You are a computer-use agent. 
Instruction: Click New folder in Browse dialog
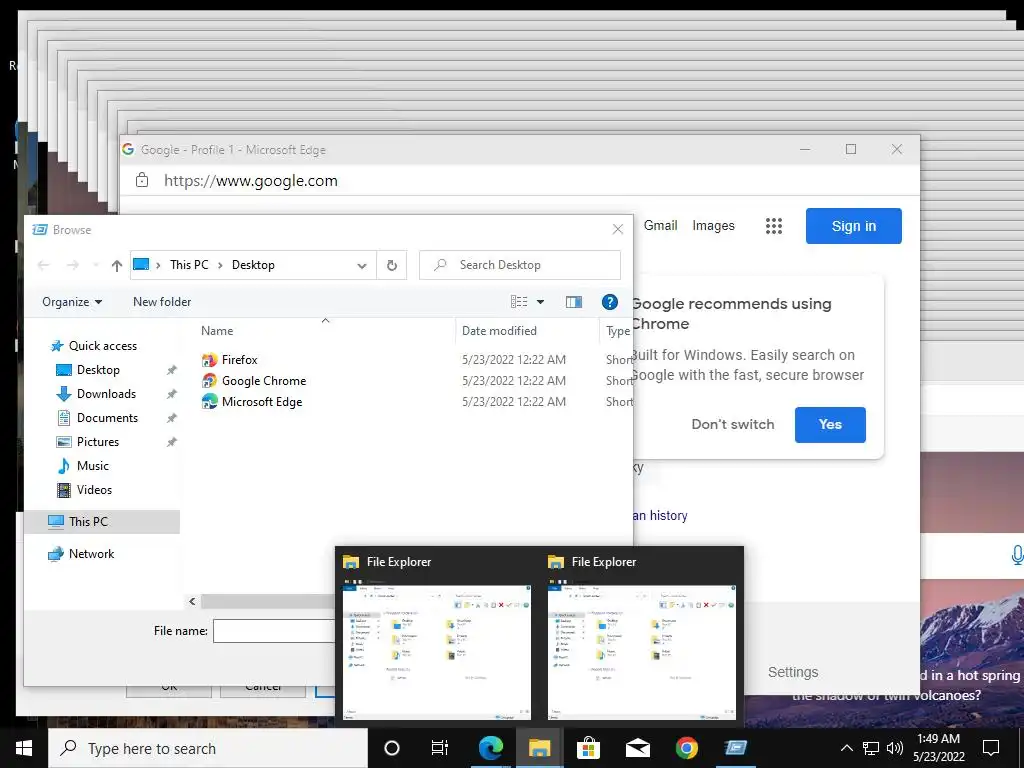[162, 302]
